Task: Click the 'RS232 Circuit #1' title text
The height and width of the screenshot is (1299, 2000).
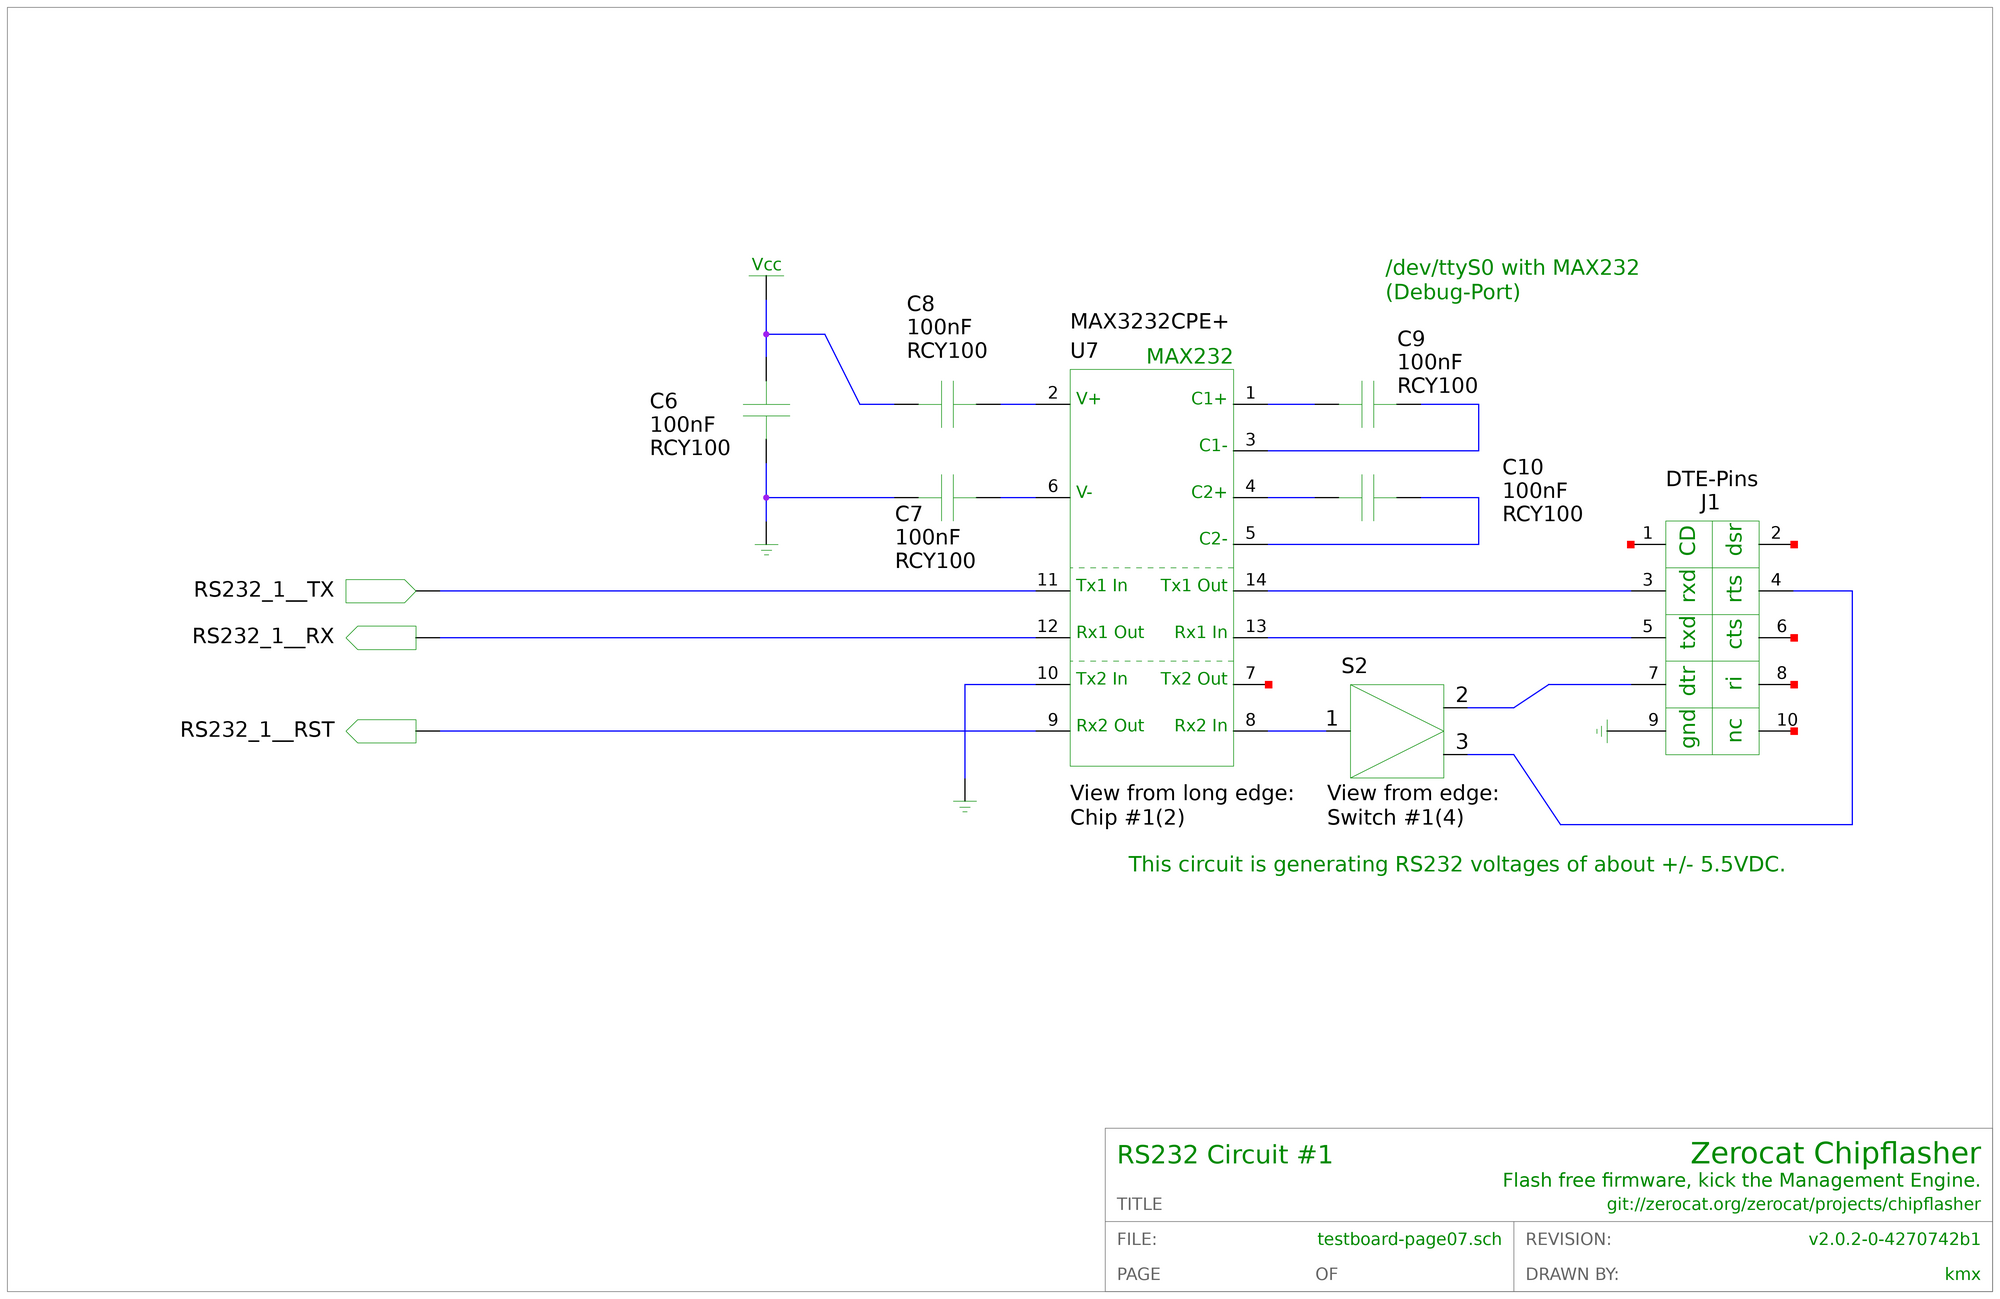Action: tap(1224, 1155)
